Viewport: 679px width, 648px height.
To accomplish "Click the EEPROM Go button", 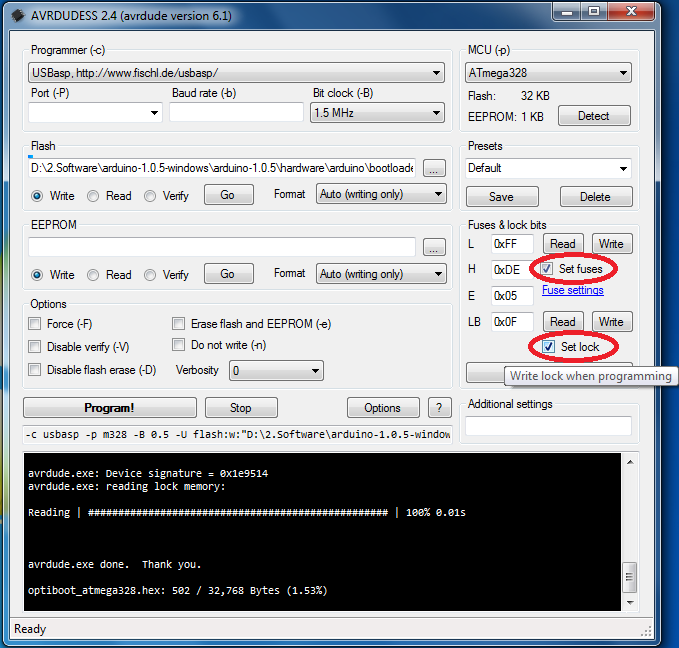I will tap(229, 274).
